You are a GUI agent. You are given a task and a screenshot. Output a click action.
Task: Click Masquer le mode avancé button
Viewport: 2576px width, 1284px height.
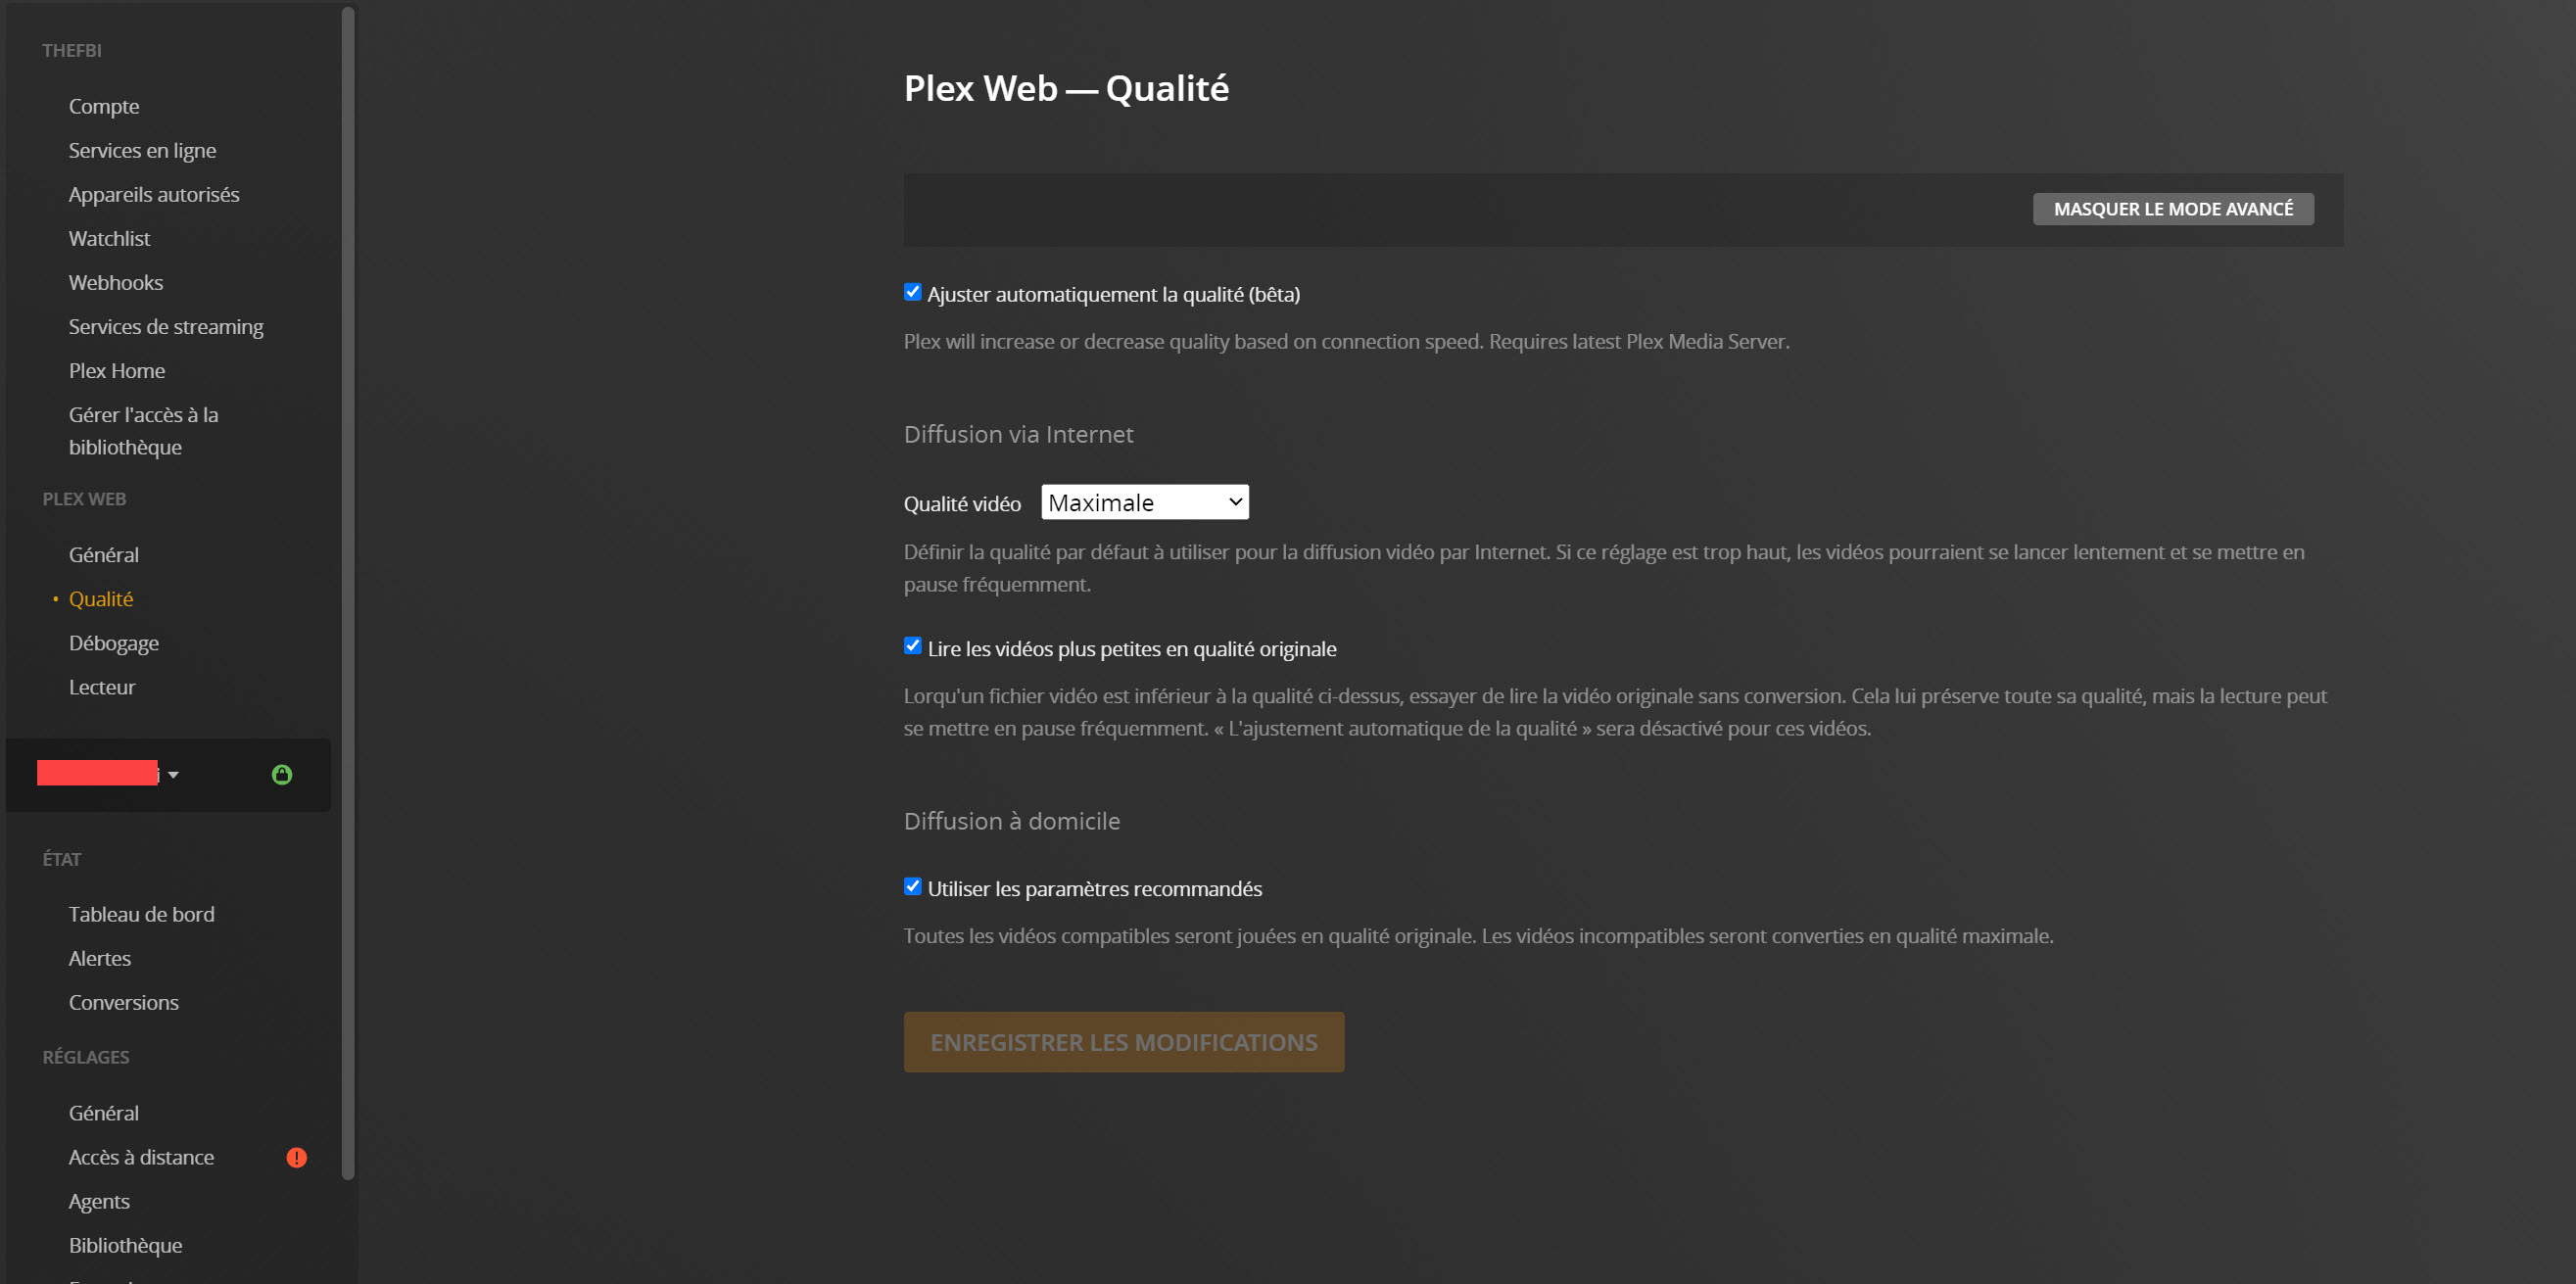click(2172, 209)
